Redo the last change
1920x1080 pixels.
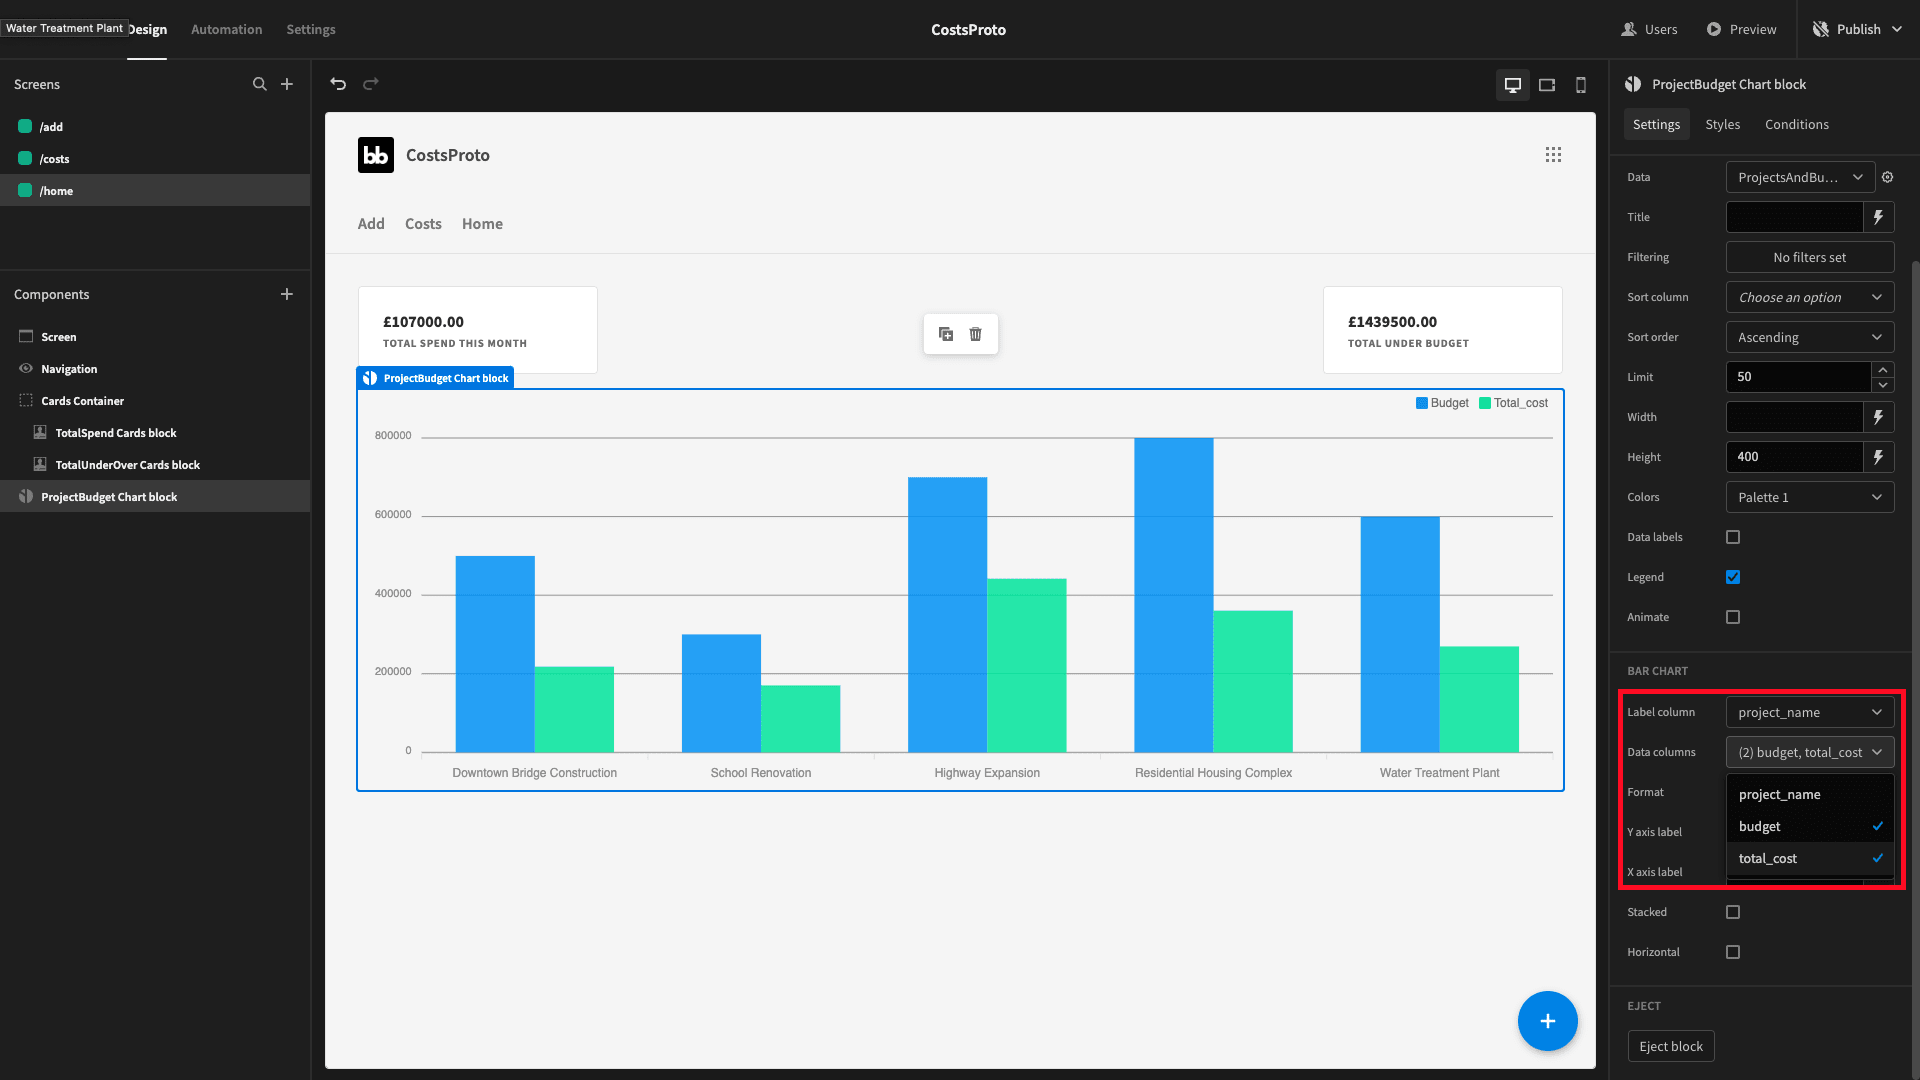coord(371,84)
